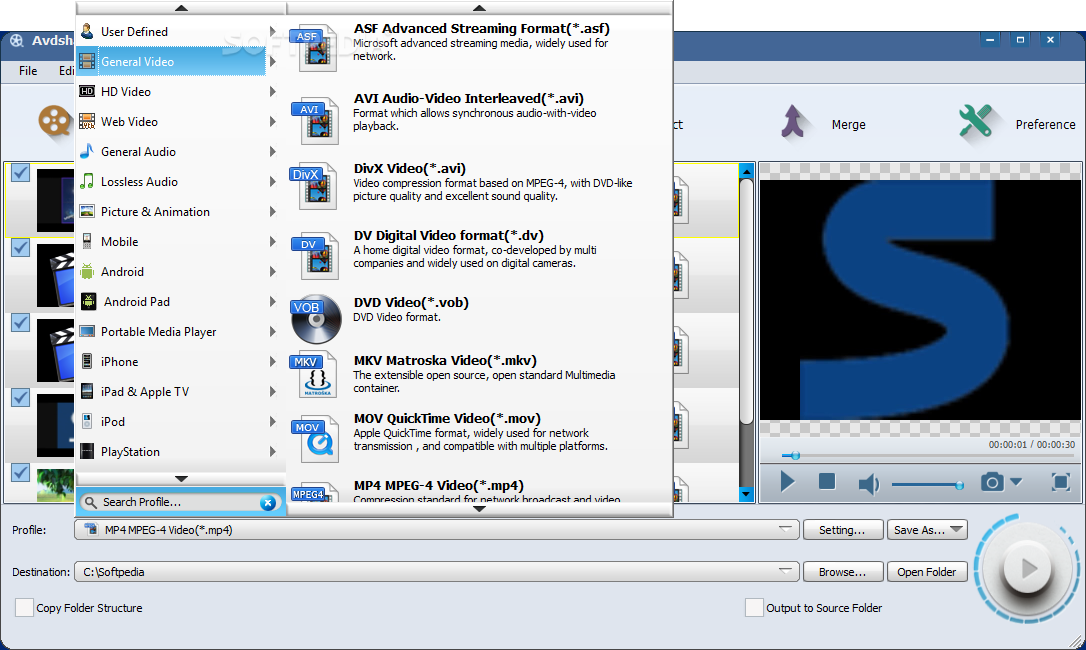Enable Output to Source Folder

pos(754,608)
